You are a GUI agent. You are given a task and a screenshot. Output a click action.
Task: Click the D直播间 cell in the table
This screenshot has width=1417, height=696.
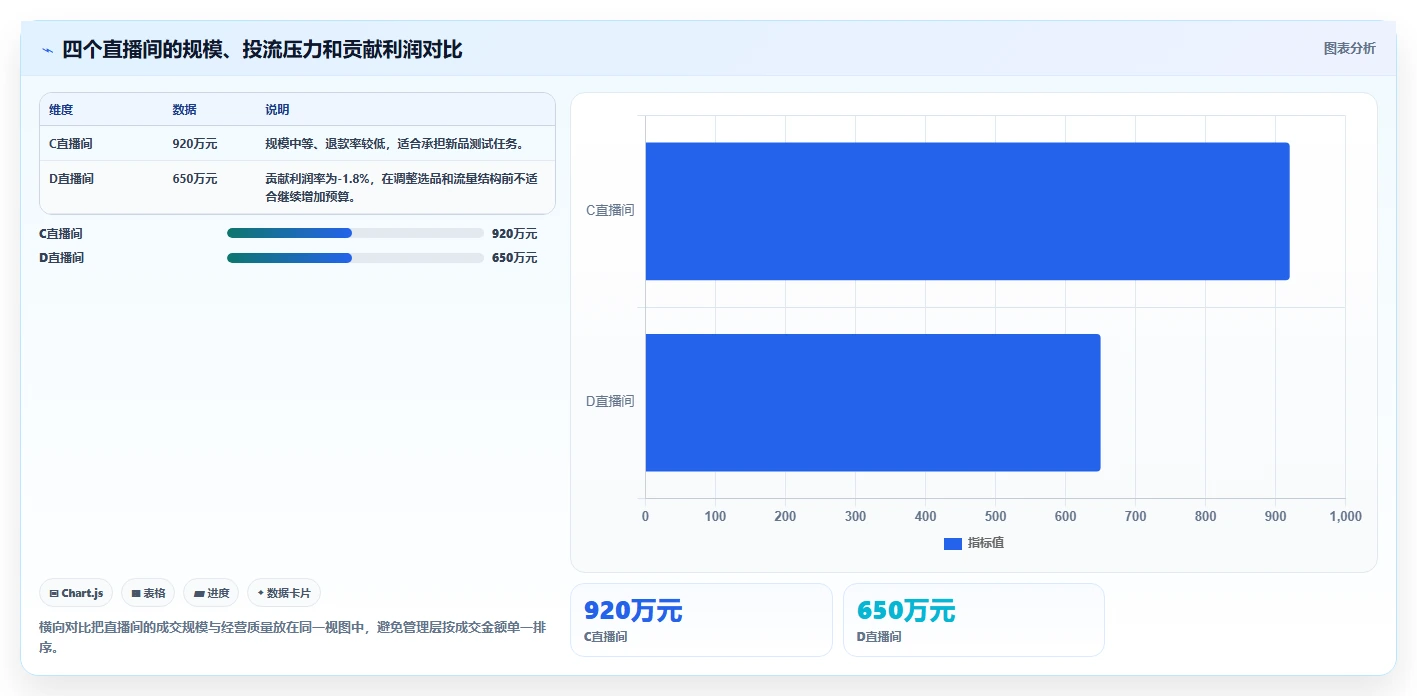pos(71,179)
